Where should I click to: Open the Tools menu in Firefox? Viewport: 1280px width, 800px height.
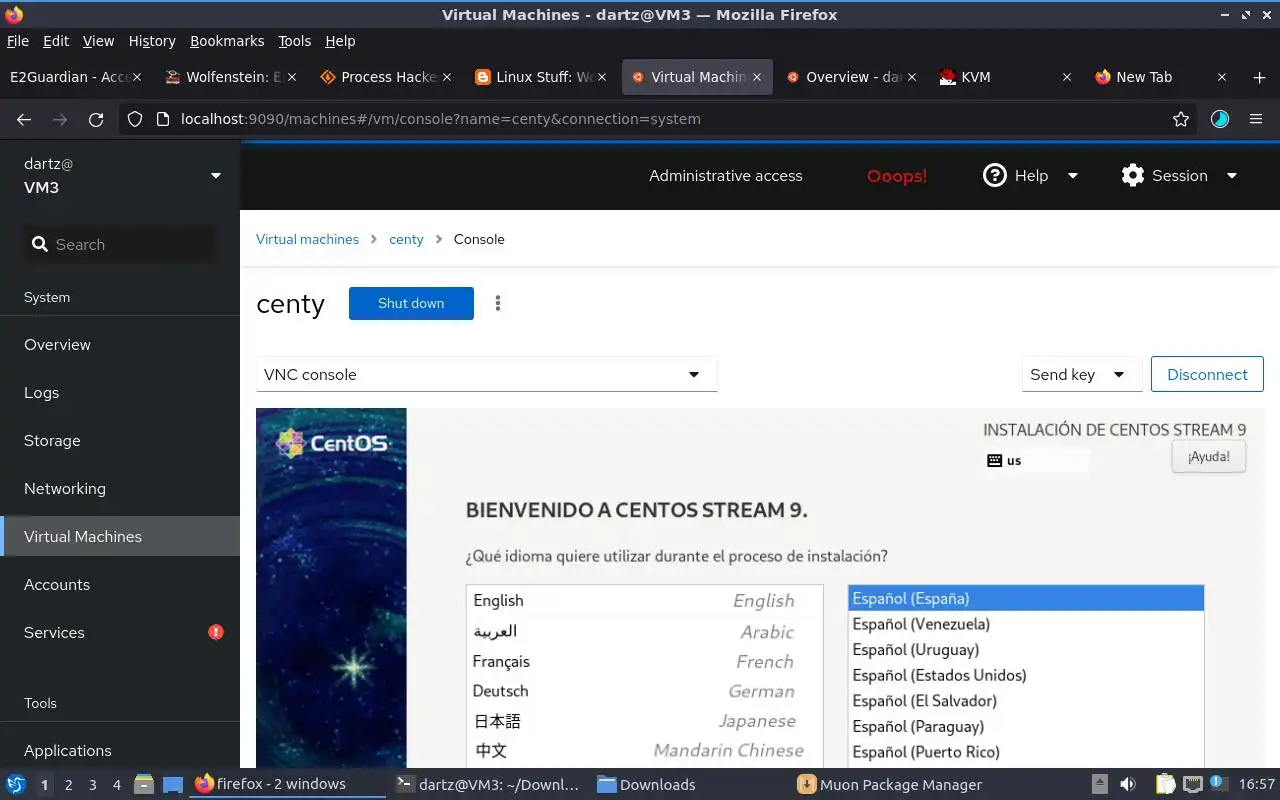[x=295, y=41]
